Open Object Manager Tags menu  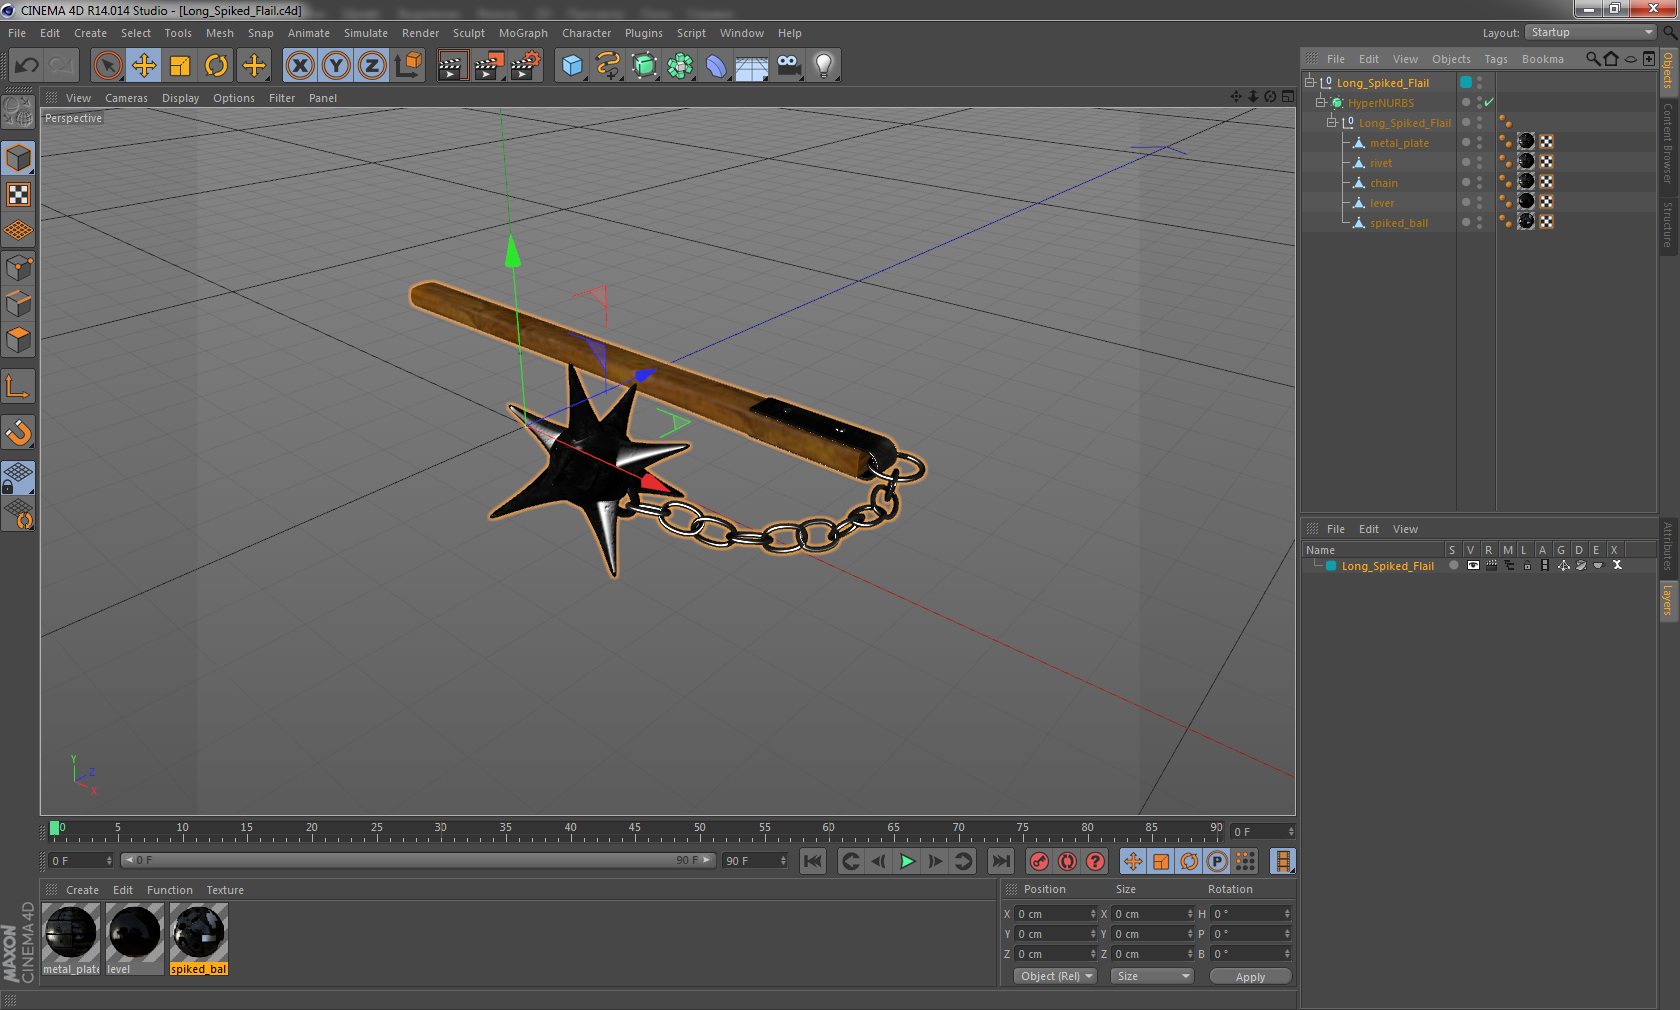click(x=1496, y=59)
